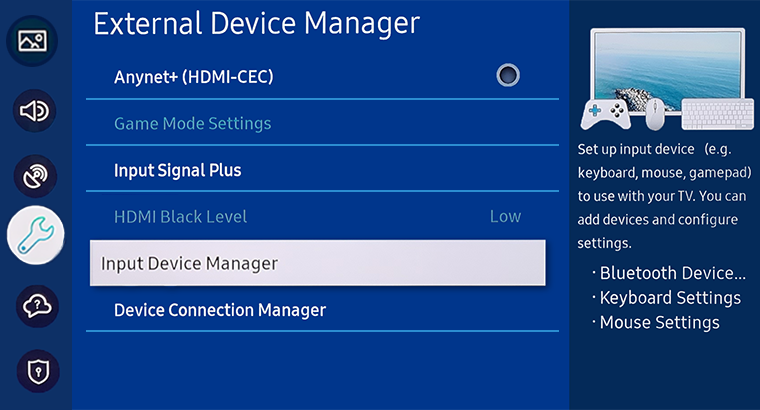Click the 'Set up input device' description
This screenshot has height=410, width=760.
pyautogui.click(x=664, y=196)
